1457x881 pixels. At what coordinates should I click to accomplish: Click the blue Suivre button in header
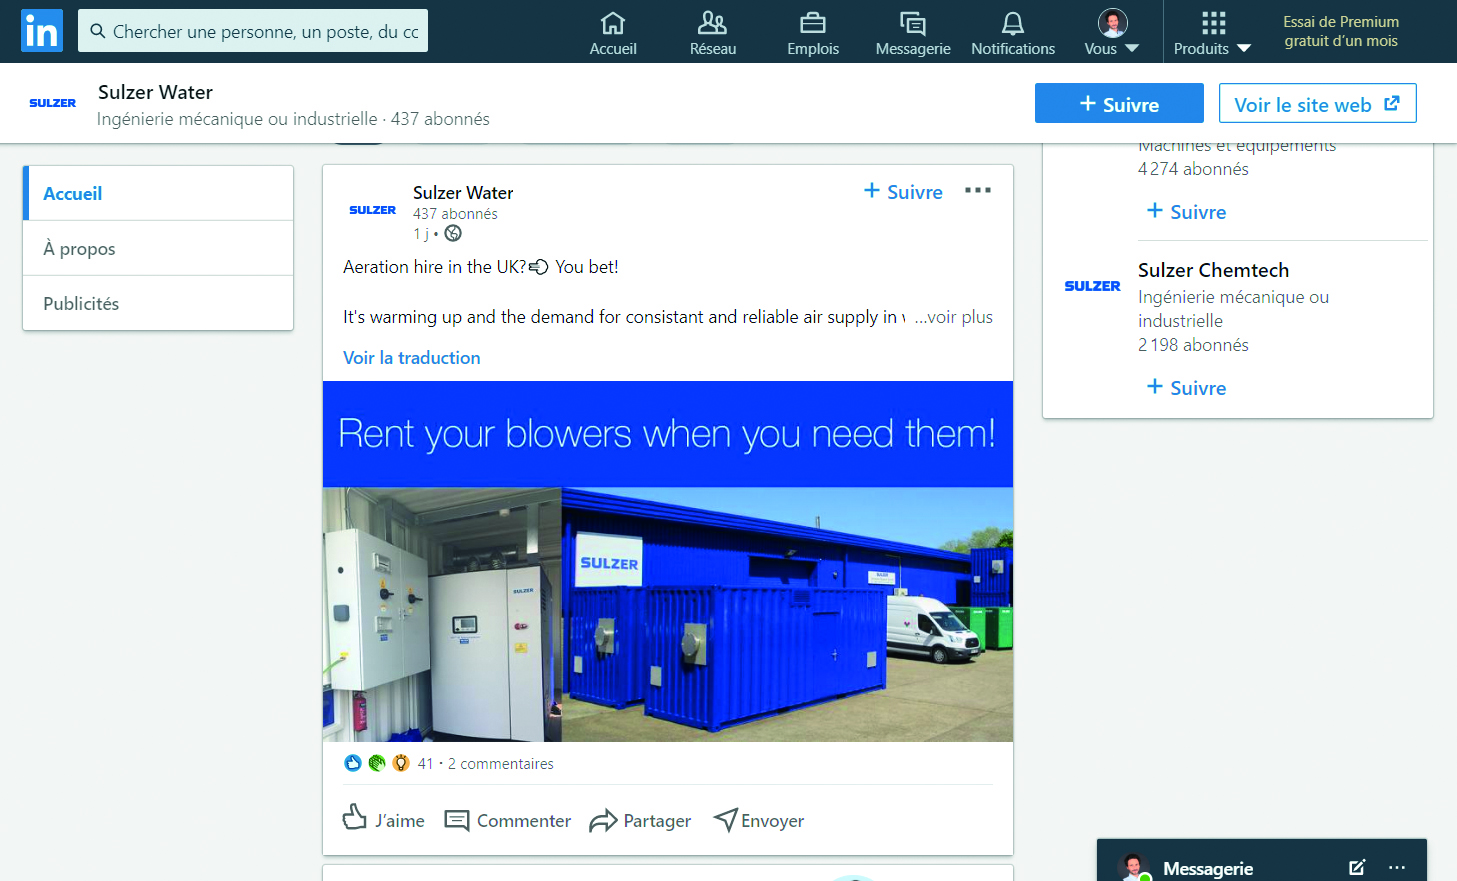tap(1119, 103)
